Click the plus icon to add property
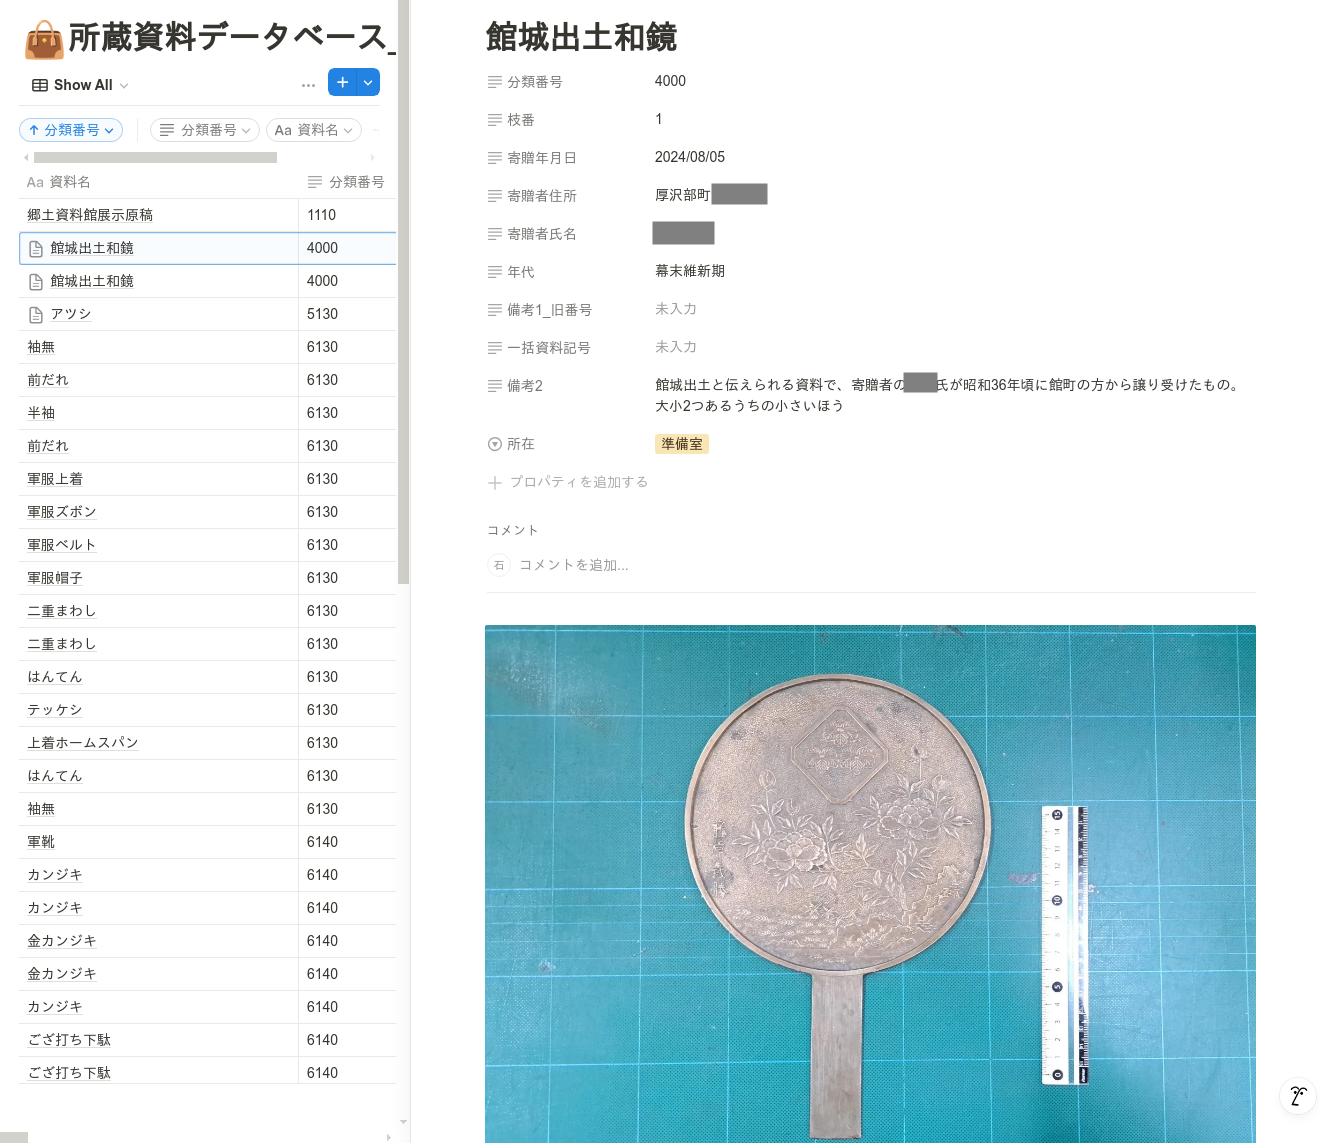The image size is (1333, 1143). (x=494, y=482)
